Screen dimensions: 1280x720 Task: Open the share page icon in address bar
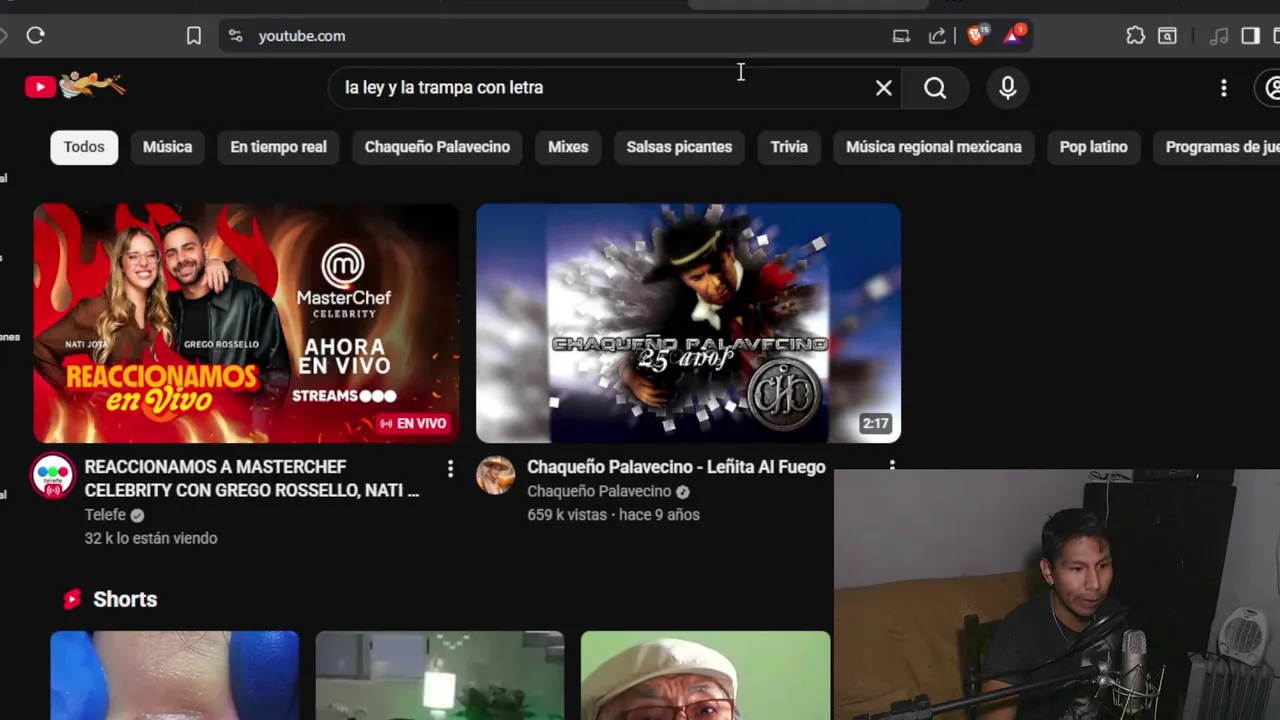(x=937, y=36)
